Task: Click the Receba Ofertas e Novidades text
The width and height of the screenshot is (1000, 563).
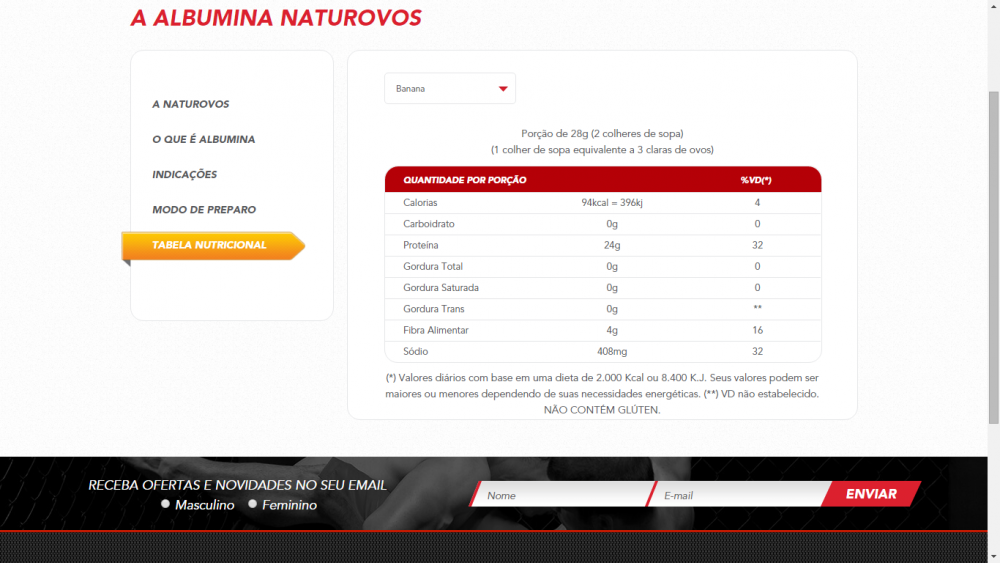Action: coord(237,485)
